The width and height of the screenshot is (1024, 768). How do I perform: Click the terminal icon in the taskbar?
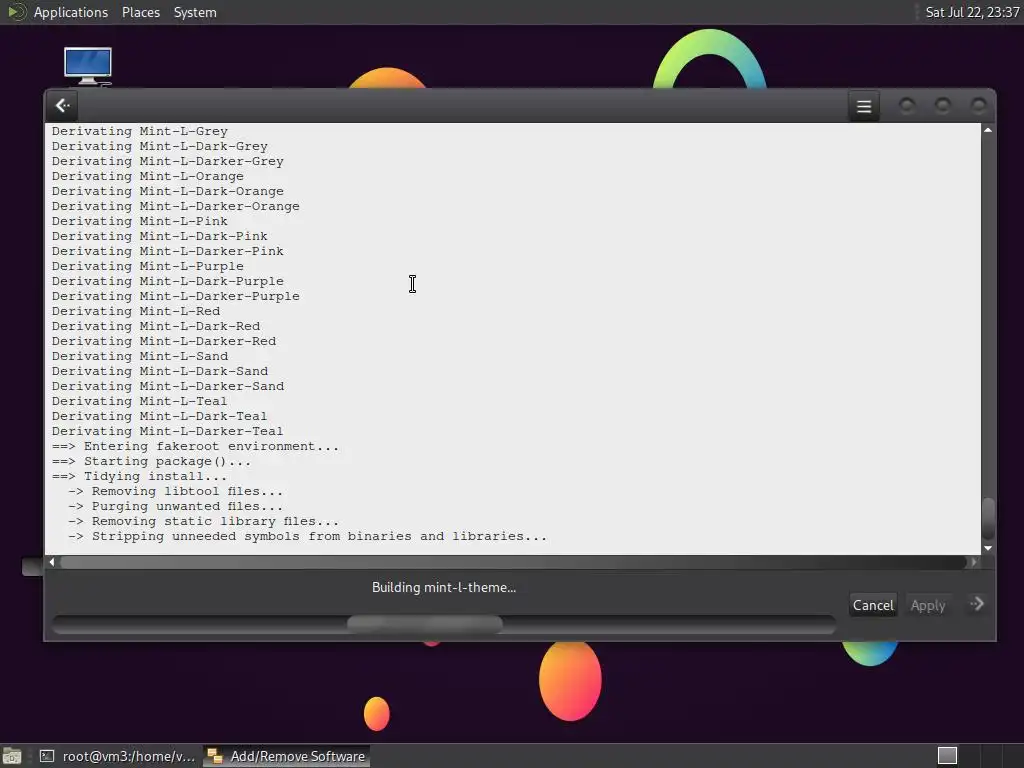coord(46,756)
